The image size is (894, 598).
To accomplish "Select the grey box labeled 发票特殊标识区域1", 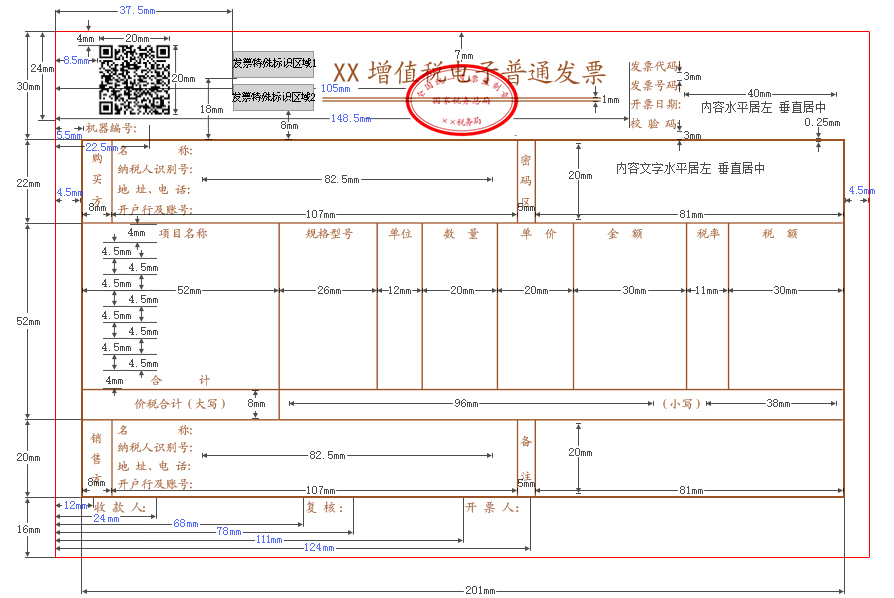I will point(273,63).
